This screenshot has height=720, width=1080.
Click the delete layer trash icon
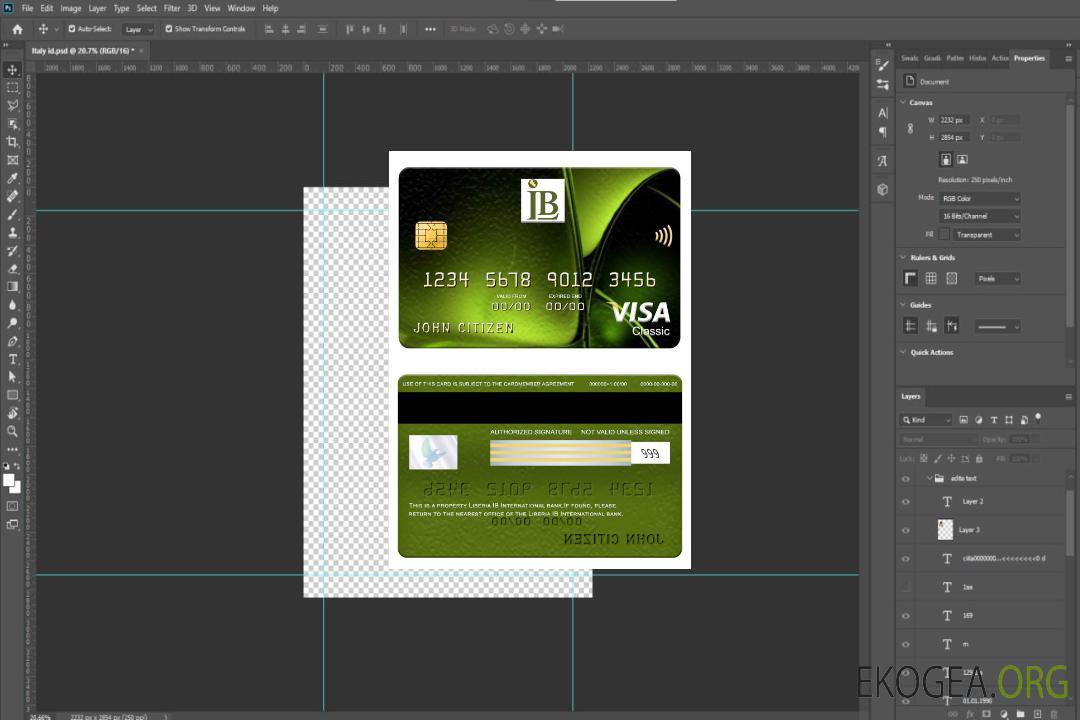tap(1055, 714)
